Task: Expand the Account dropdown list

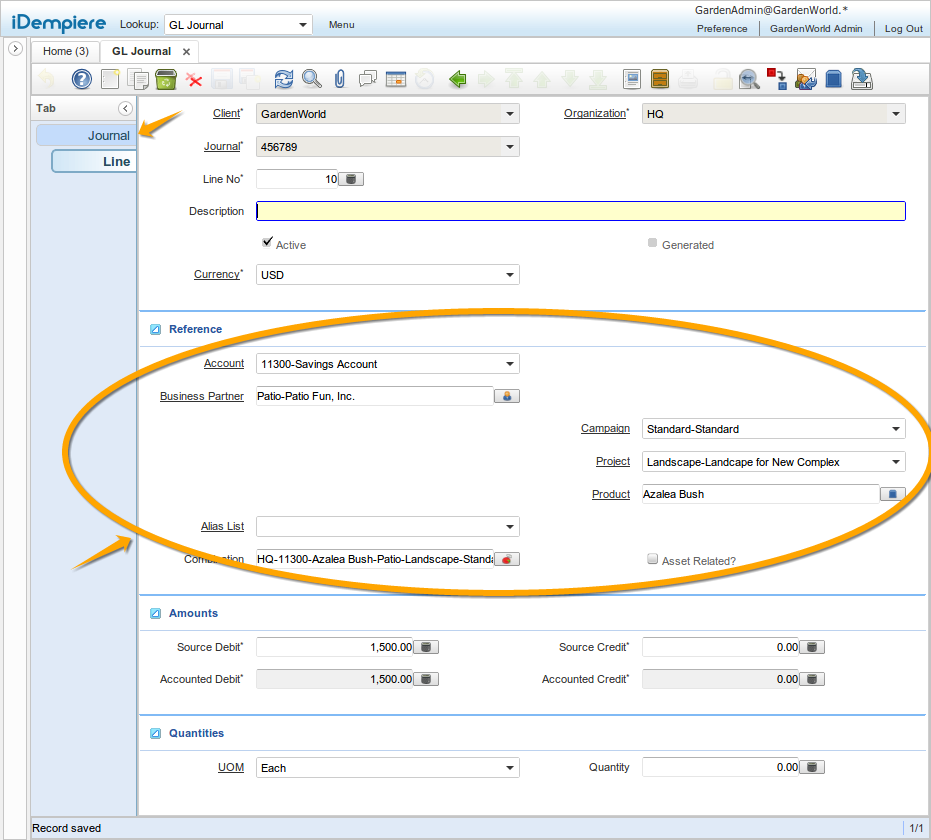Action: point(509,364)
